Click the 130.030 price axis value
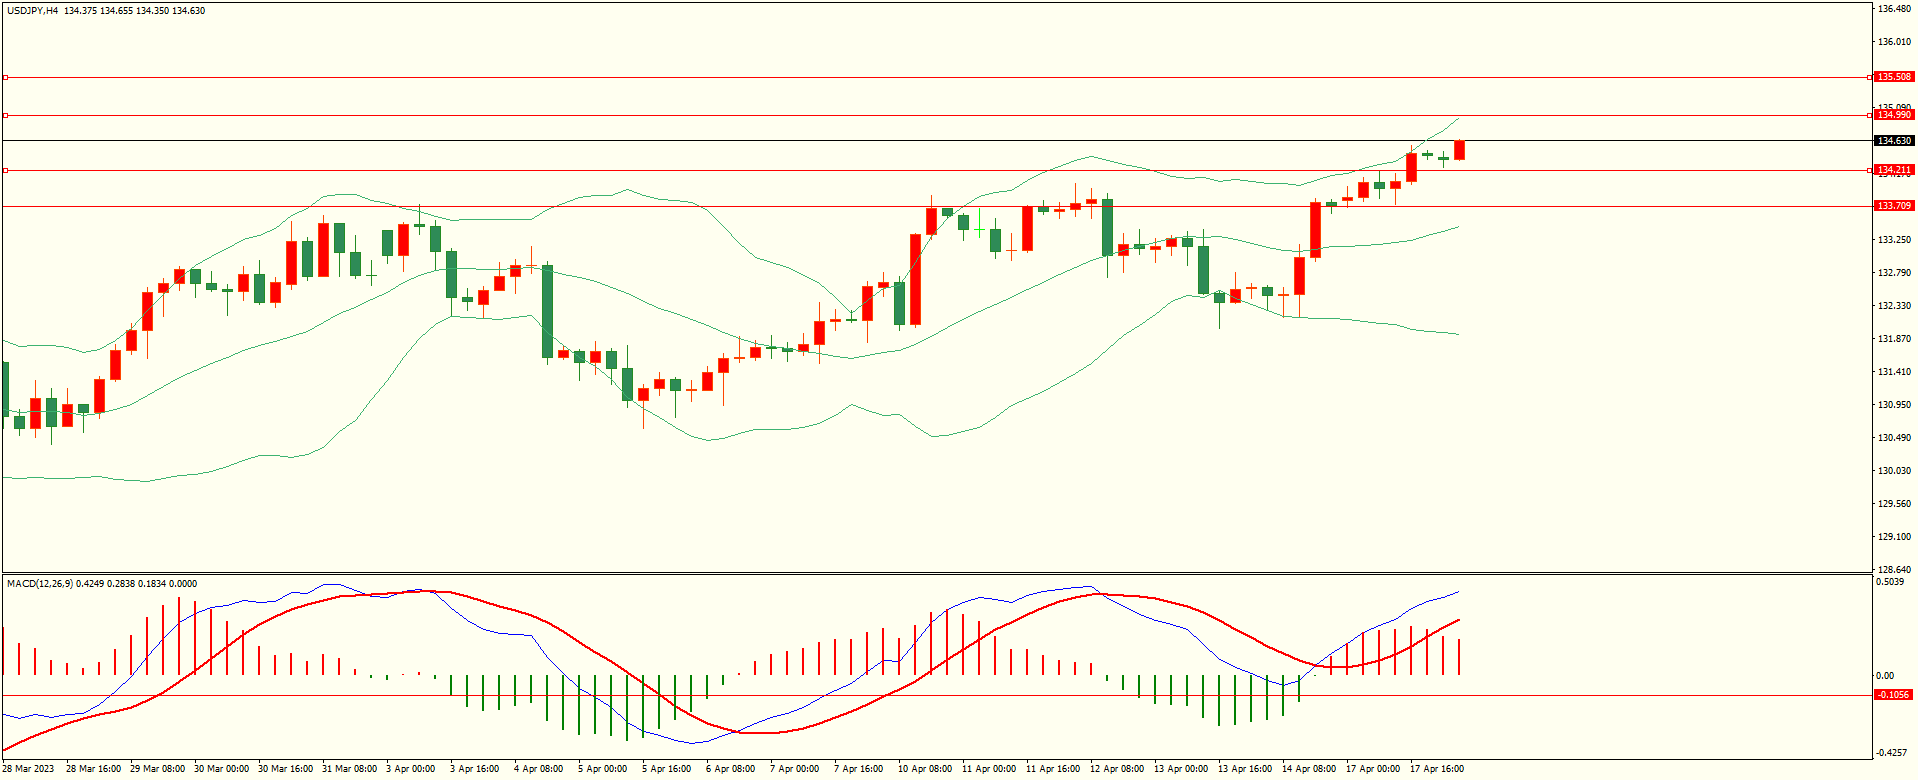1918x780 pixels. pos(1894,471)
